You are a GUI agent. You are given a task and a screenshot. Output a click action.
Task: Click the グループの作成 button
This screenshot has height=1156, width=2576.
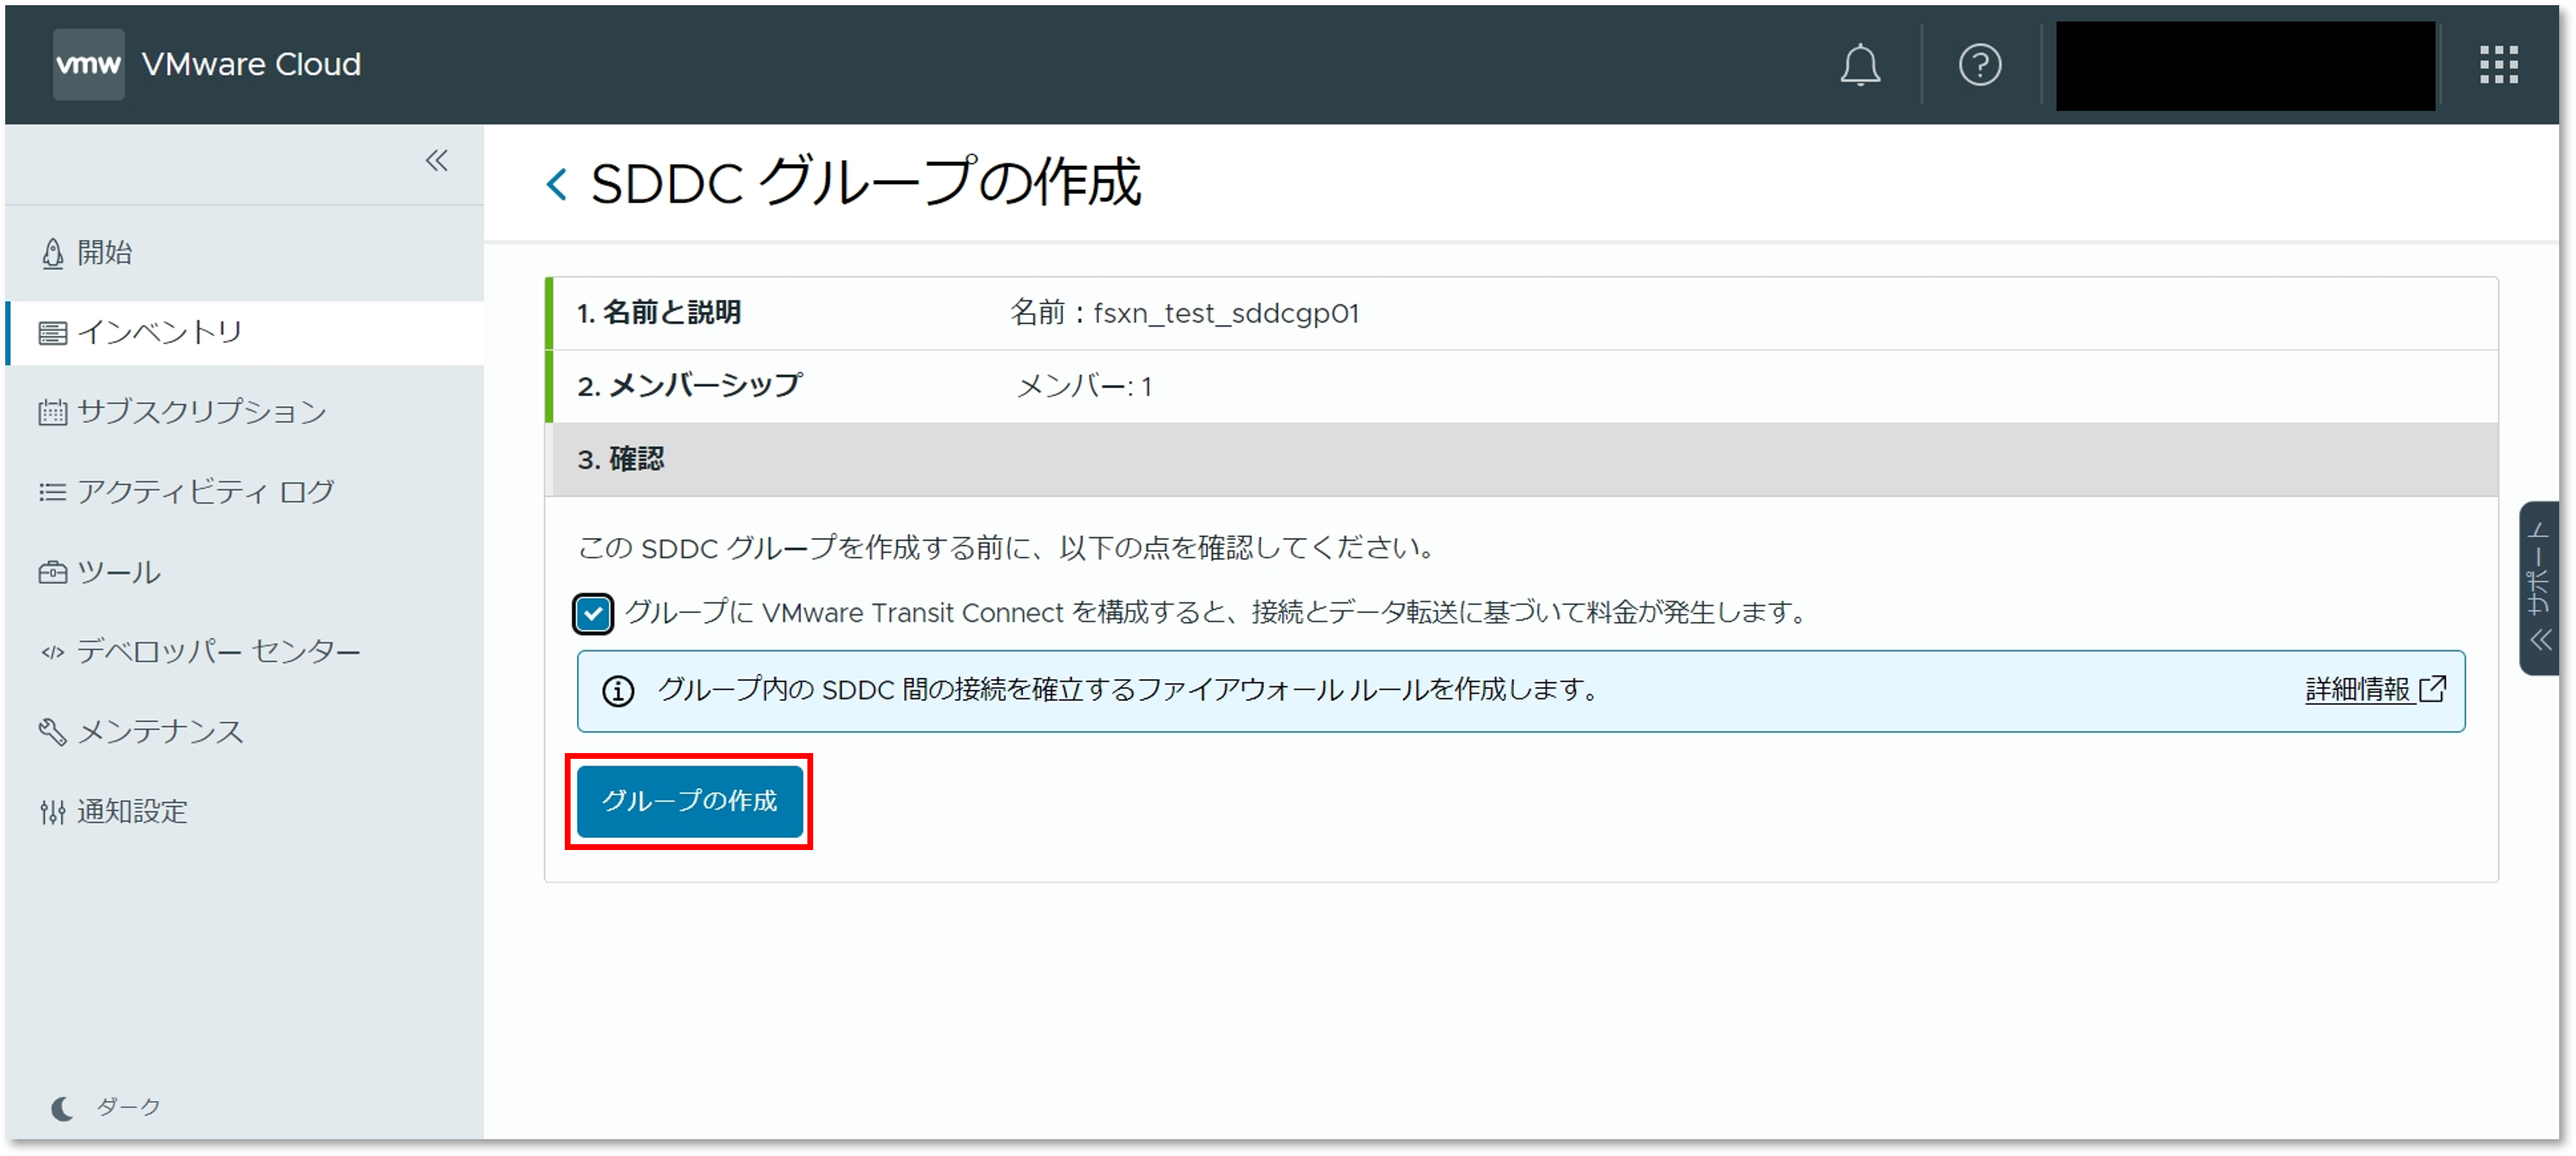(x=689, y=801)
